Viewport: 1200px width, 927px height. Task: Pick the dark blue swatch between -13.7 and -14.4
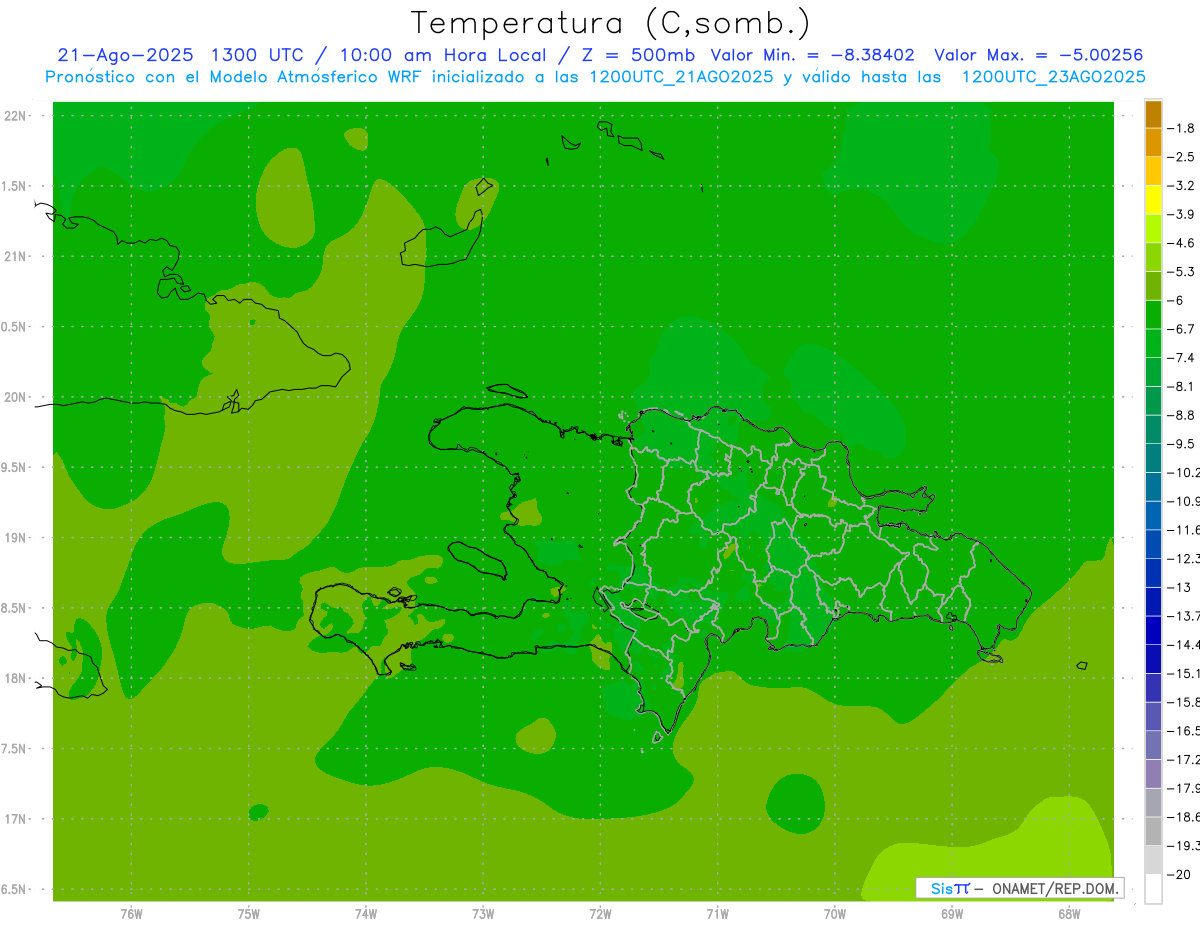coord(1153,630)
